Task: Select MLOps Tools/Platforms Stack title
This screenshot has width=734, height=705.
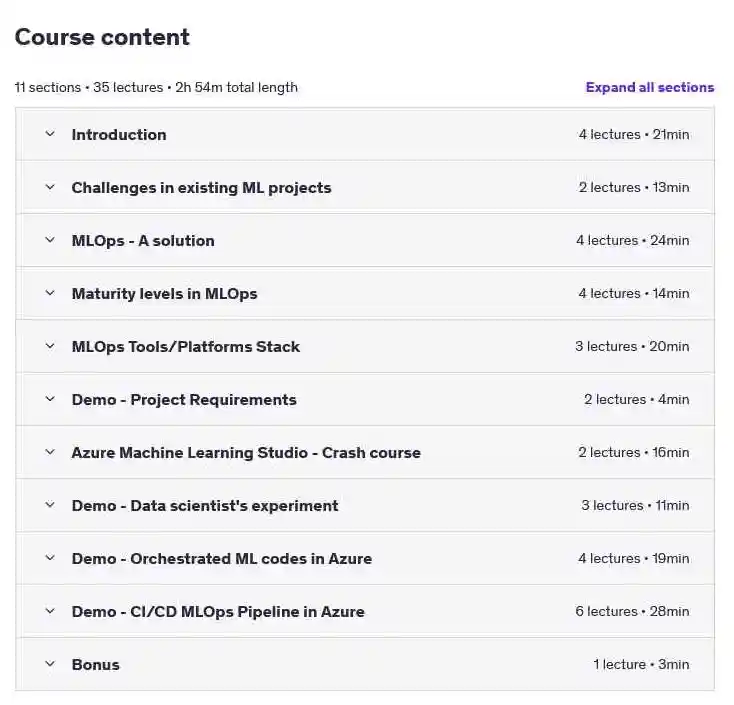Action: pyautogui.click(x=186, y=347)
